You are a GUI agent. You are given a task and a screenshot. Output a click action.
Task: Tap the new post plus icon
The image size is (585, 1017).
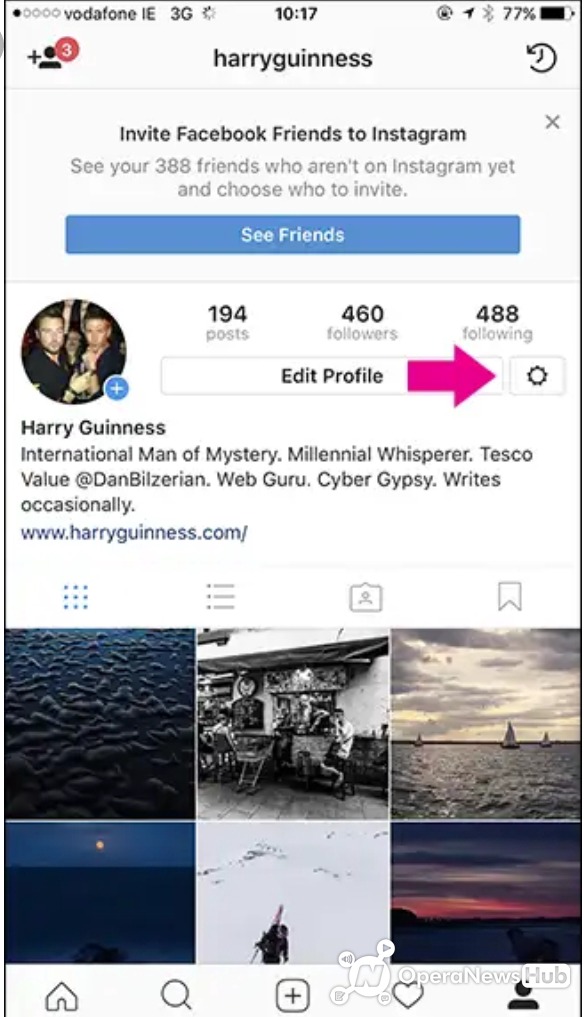click(292, 994)
